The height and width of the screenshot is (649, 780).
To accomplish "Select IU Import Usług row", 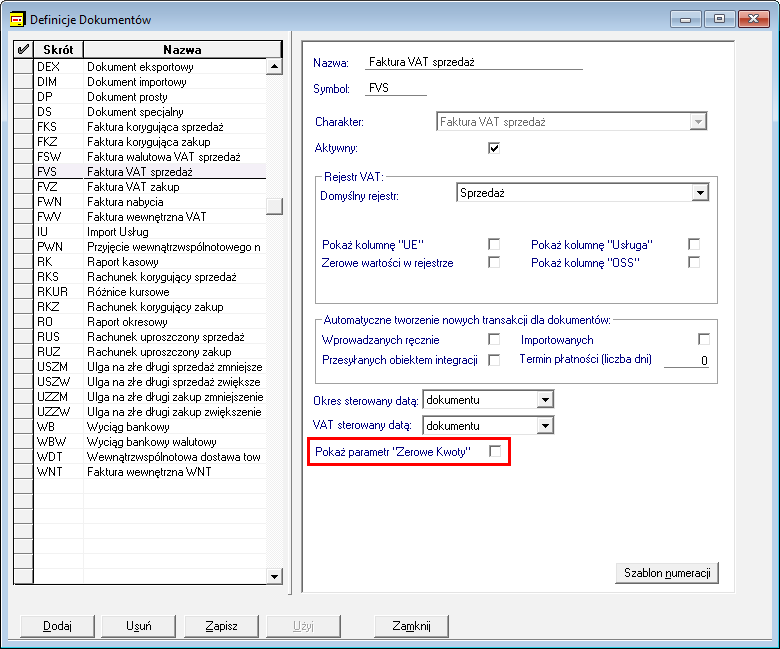I will [150, 232].
